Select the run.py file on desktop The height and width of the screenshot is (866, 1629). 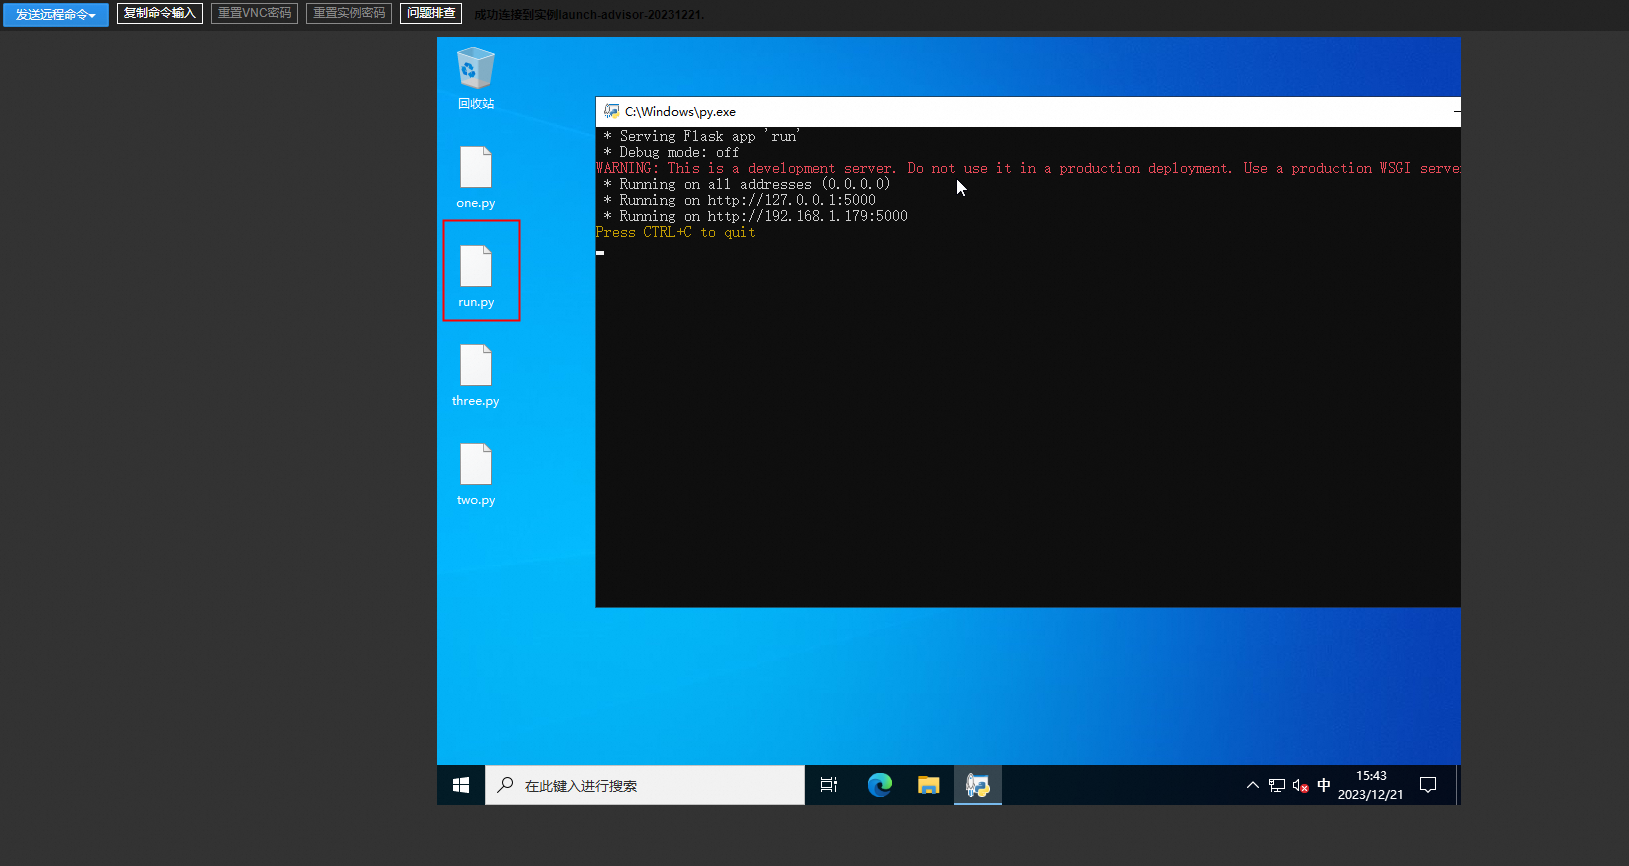click(x=476, y=276)
